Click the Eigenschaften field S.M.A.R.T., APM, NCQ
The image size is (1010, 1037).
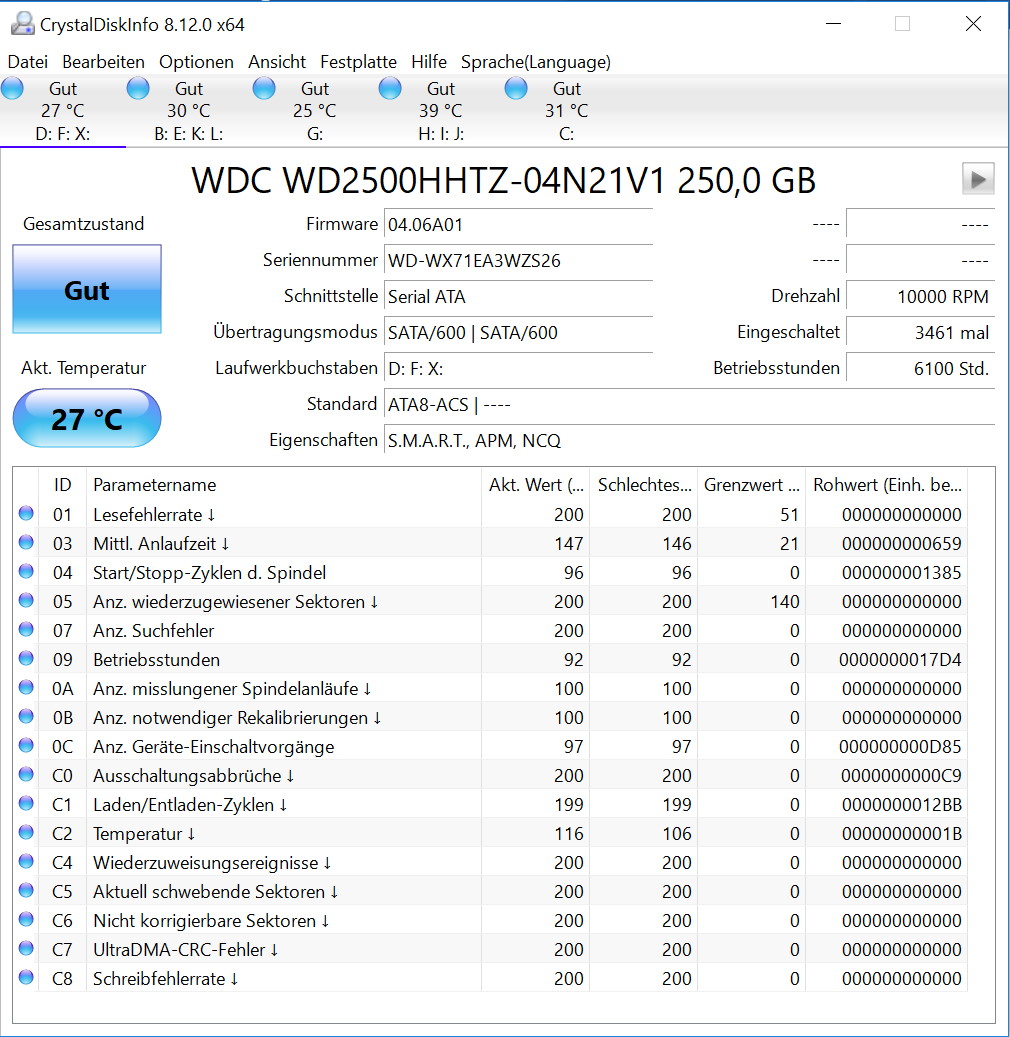pyautogui.click(x=689, y=440)
